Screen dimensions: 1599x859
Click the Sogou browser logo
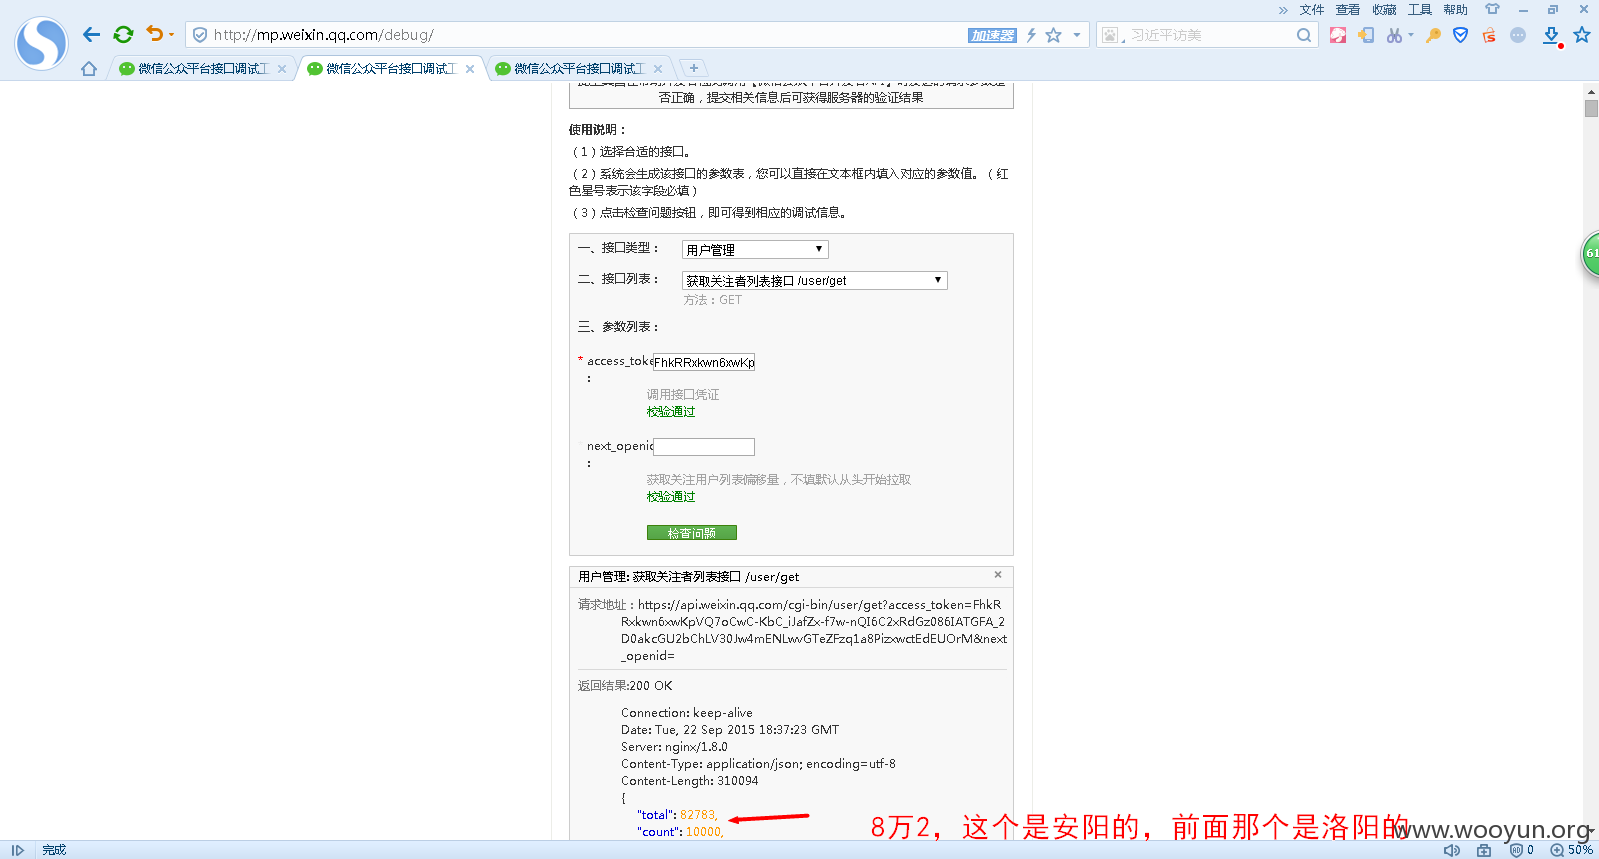41,43
